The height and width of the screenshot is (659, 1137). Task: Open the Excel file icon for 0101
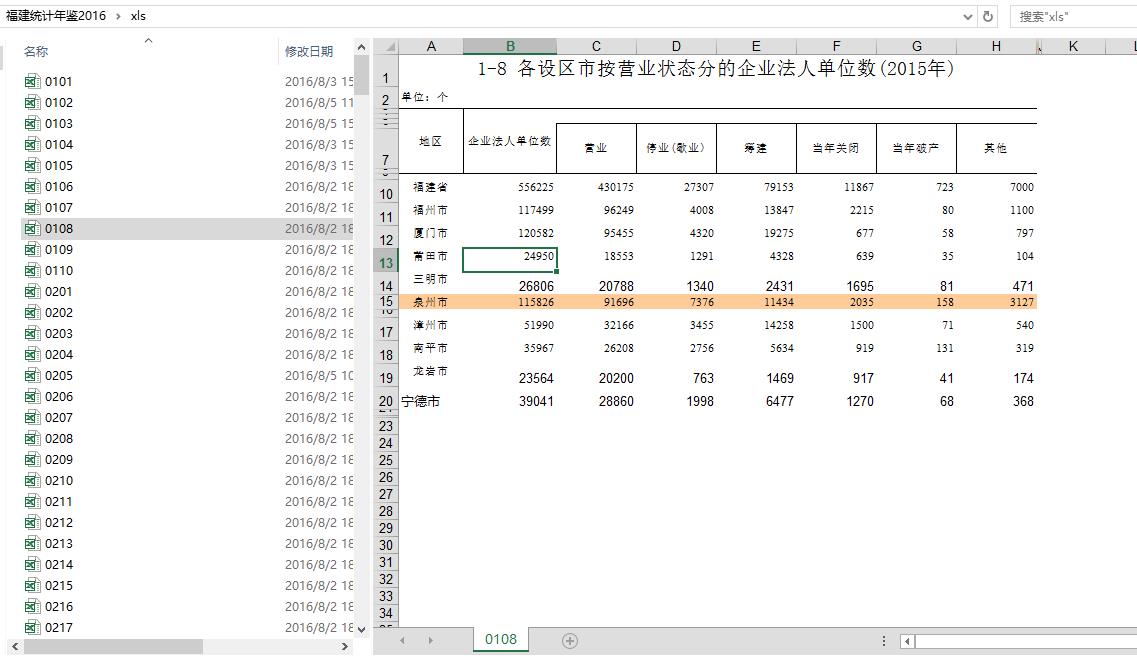[x=32, y=82]
